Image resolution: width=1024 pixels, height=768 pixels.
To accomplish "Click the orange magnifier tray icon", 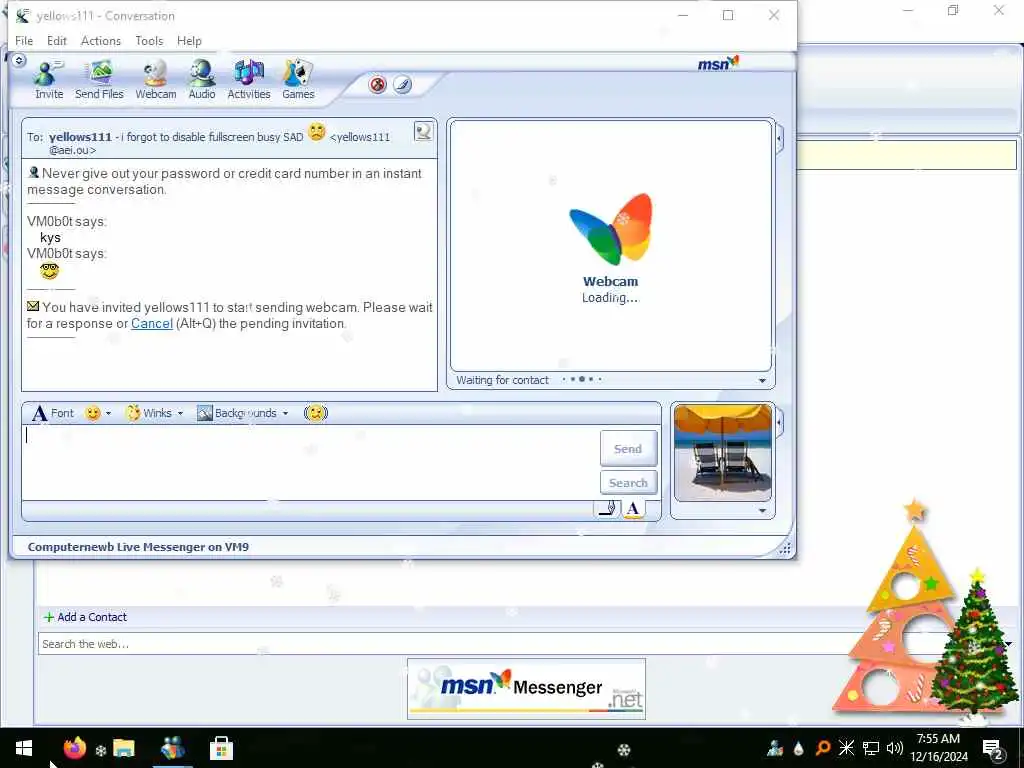I will 822,748.
